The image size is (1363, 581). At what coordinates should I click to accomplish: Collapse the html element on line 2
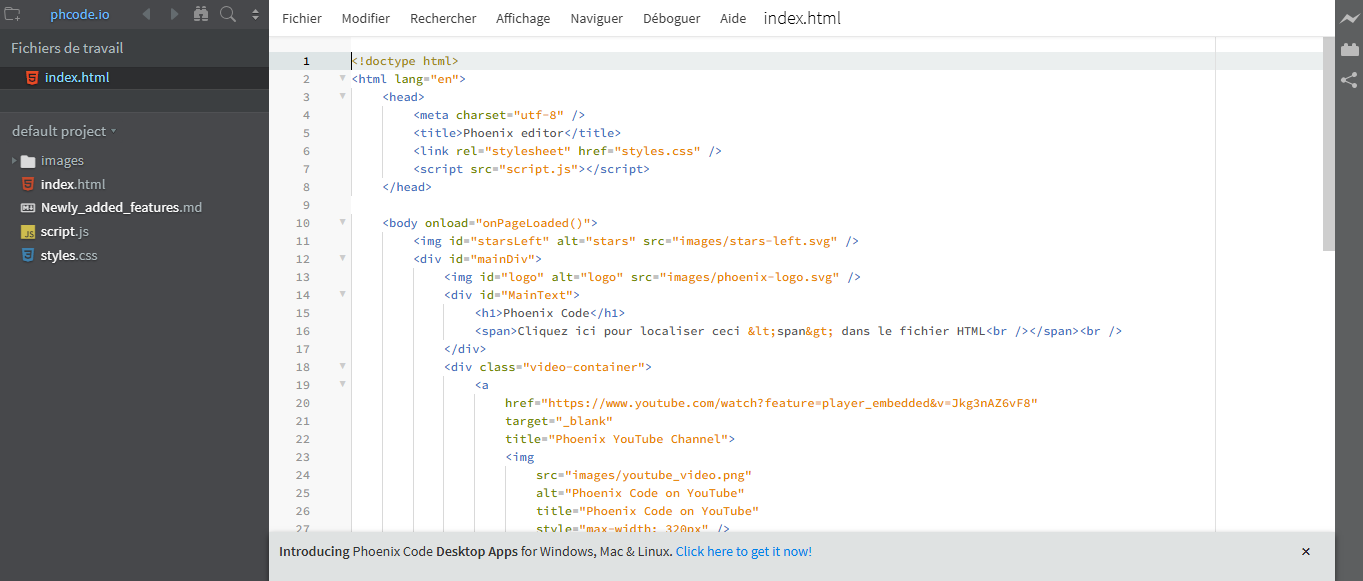click(342, 78)
